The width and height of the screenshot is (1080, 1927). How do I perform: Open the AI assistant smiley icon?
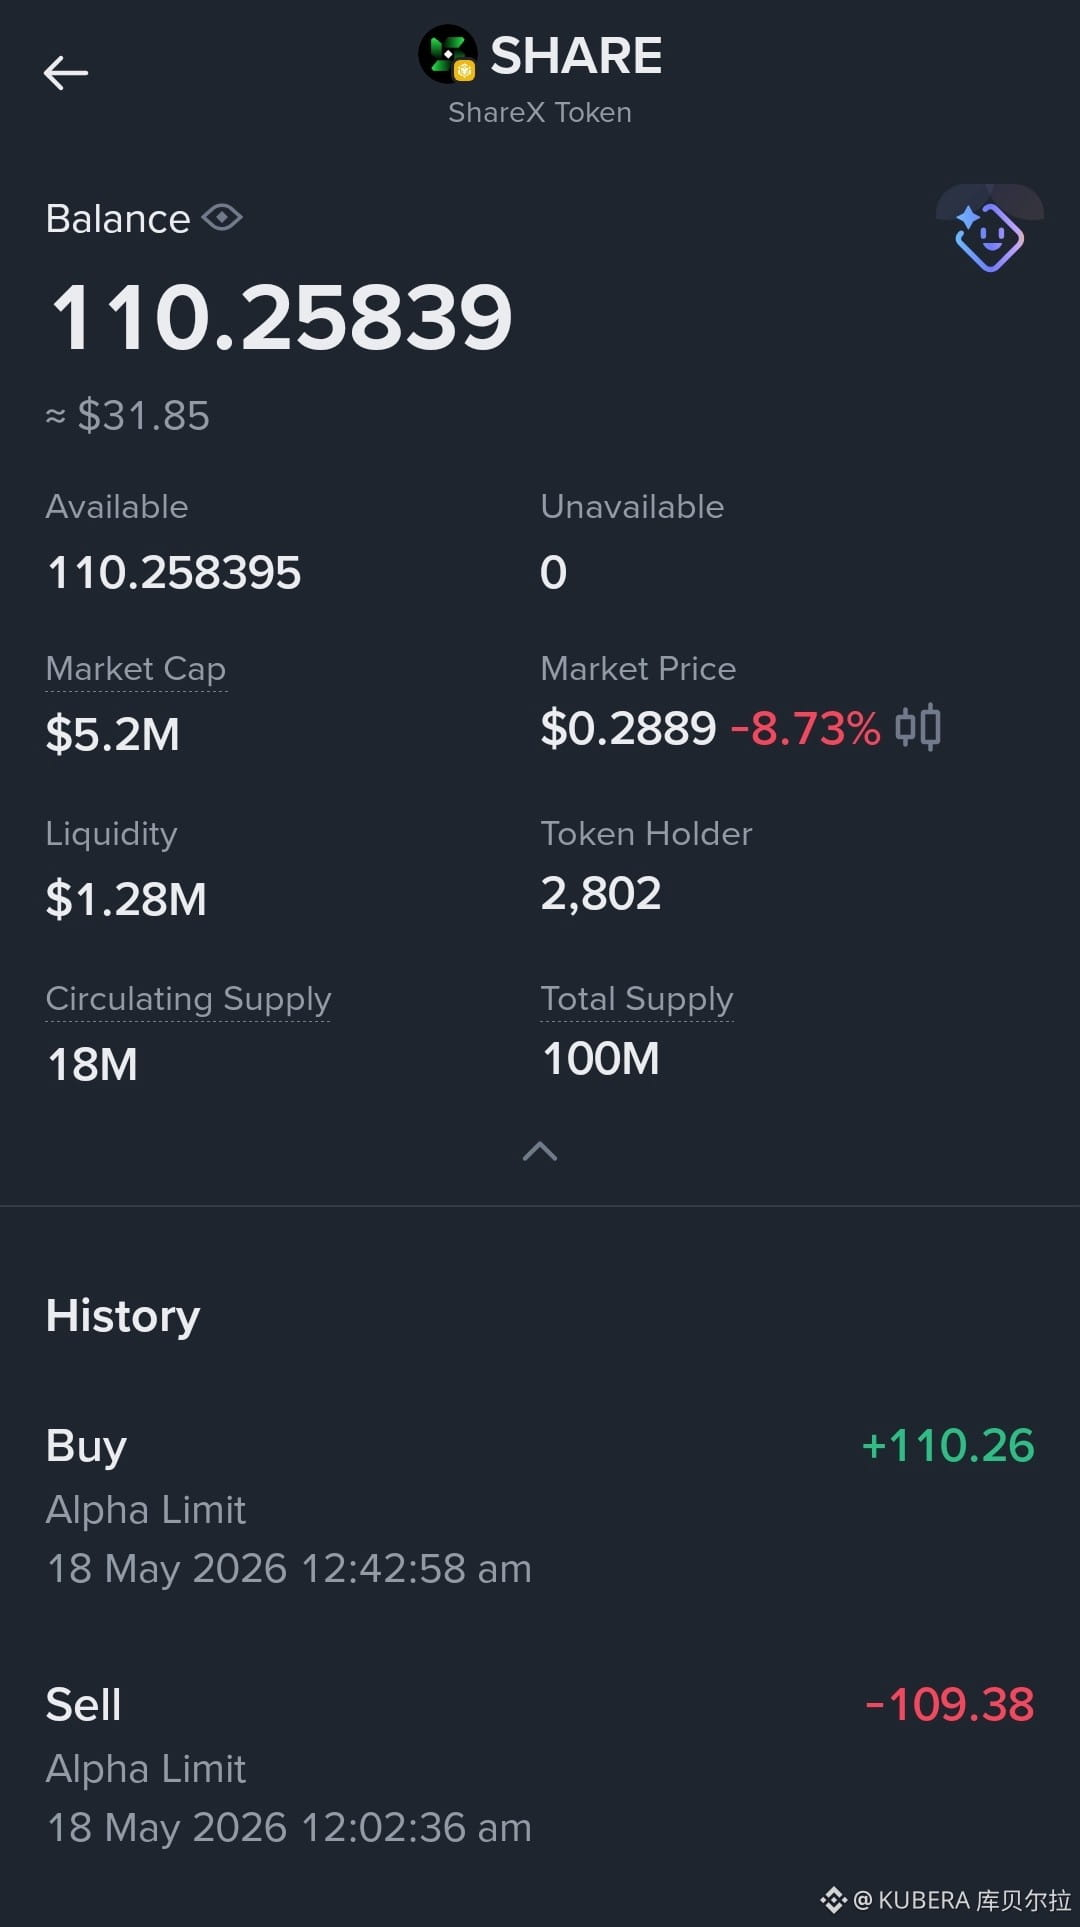click(x=989, y=236)
